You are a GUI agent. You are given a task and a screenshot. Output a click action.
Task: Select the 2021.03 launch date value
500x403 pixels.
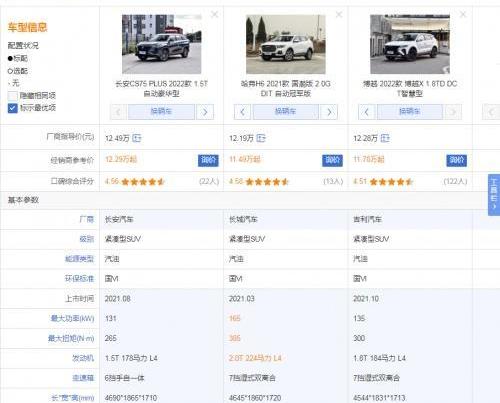[x=242, y=299]
